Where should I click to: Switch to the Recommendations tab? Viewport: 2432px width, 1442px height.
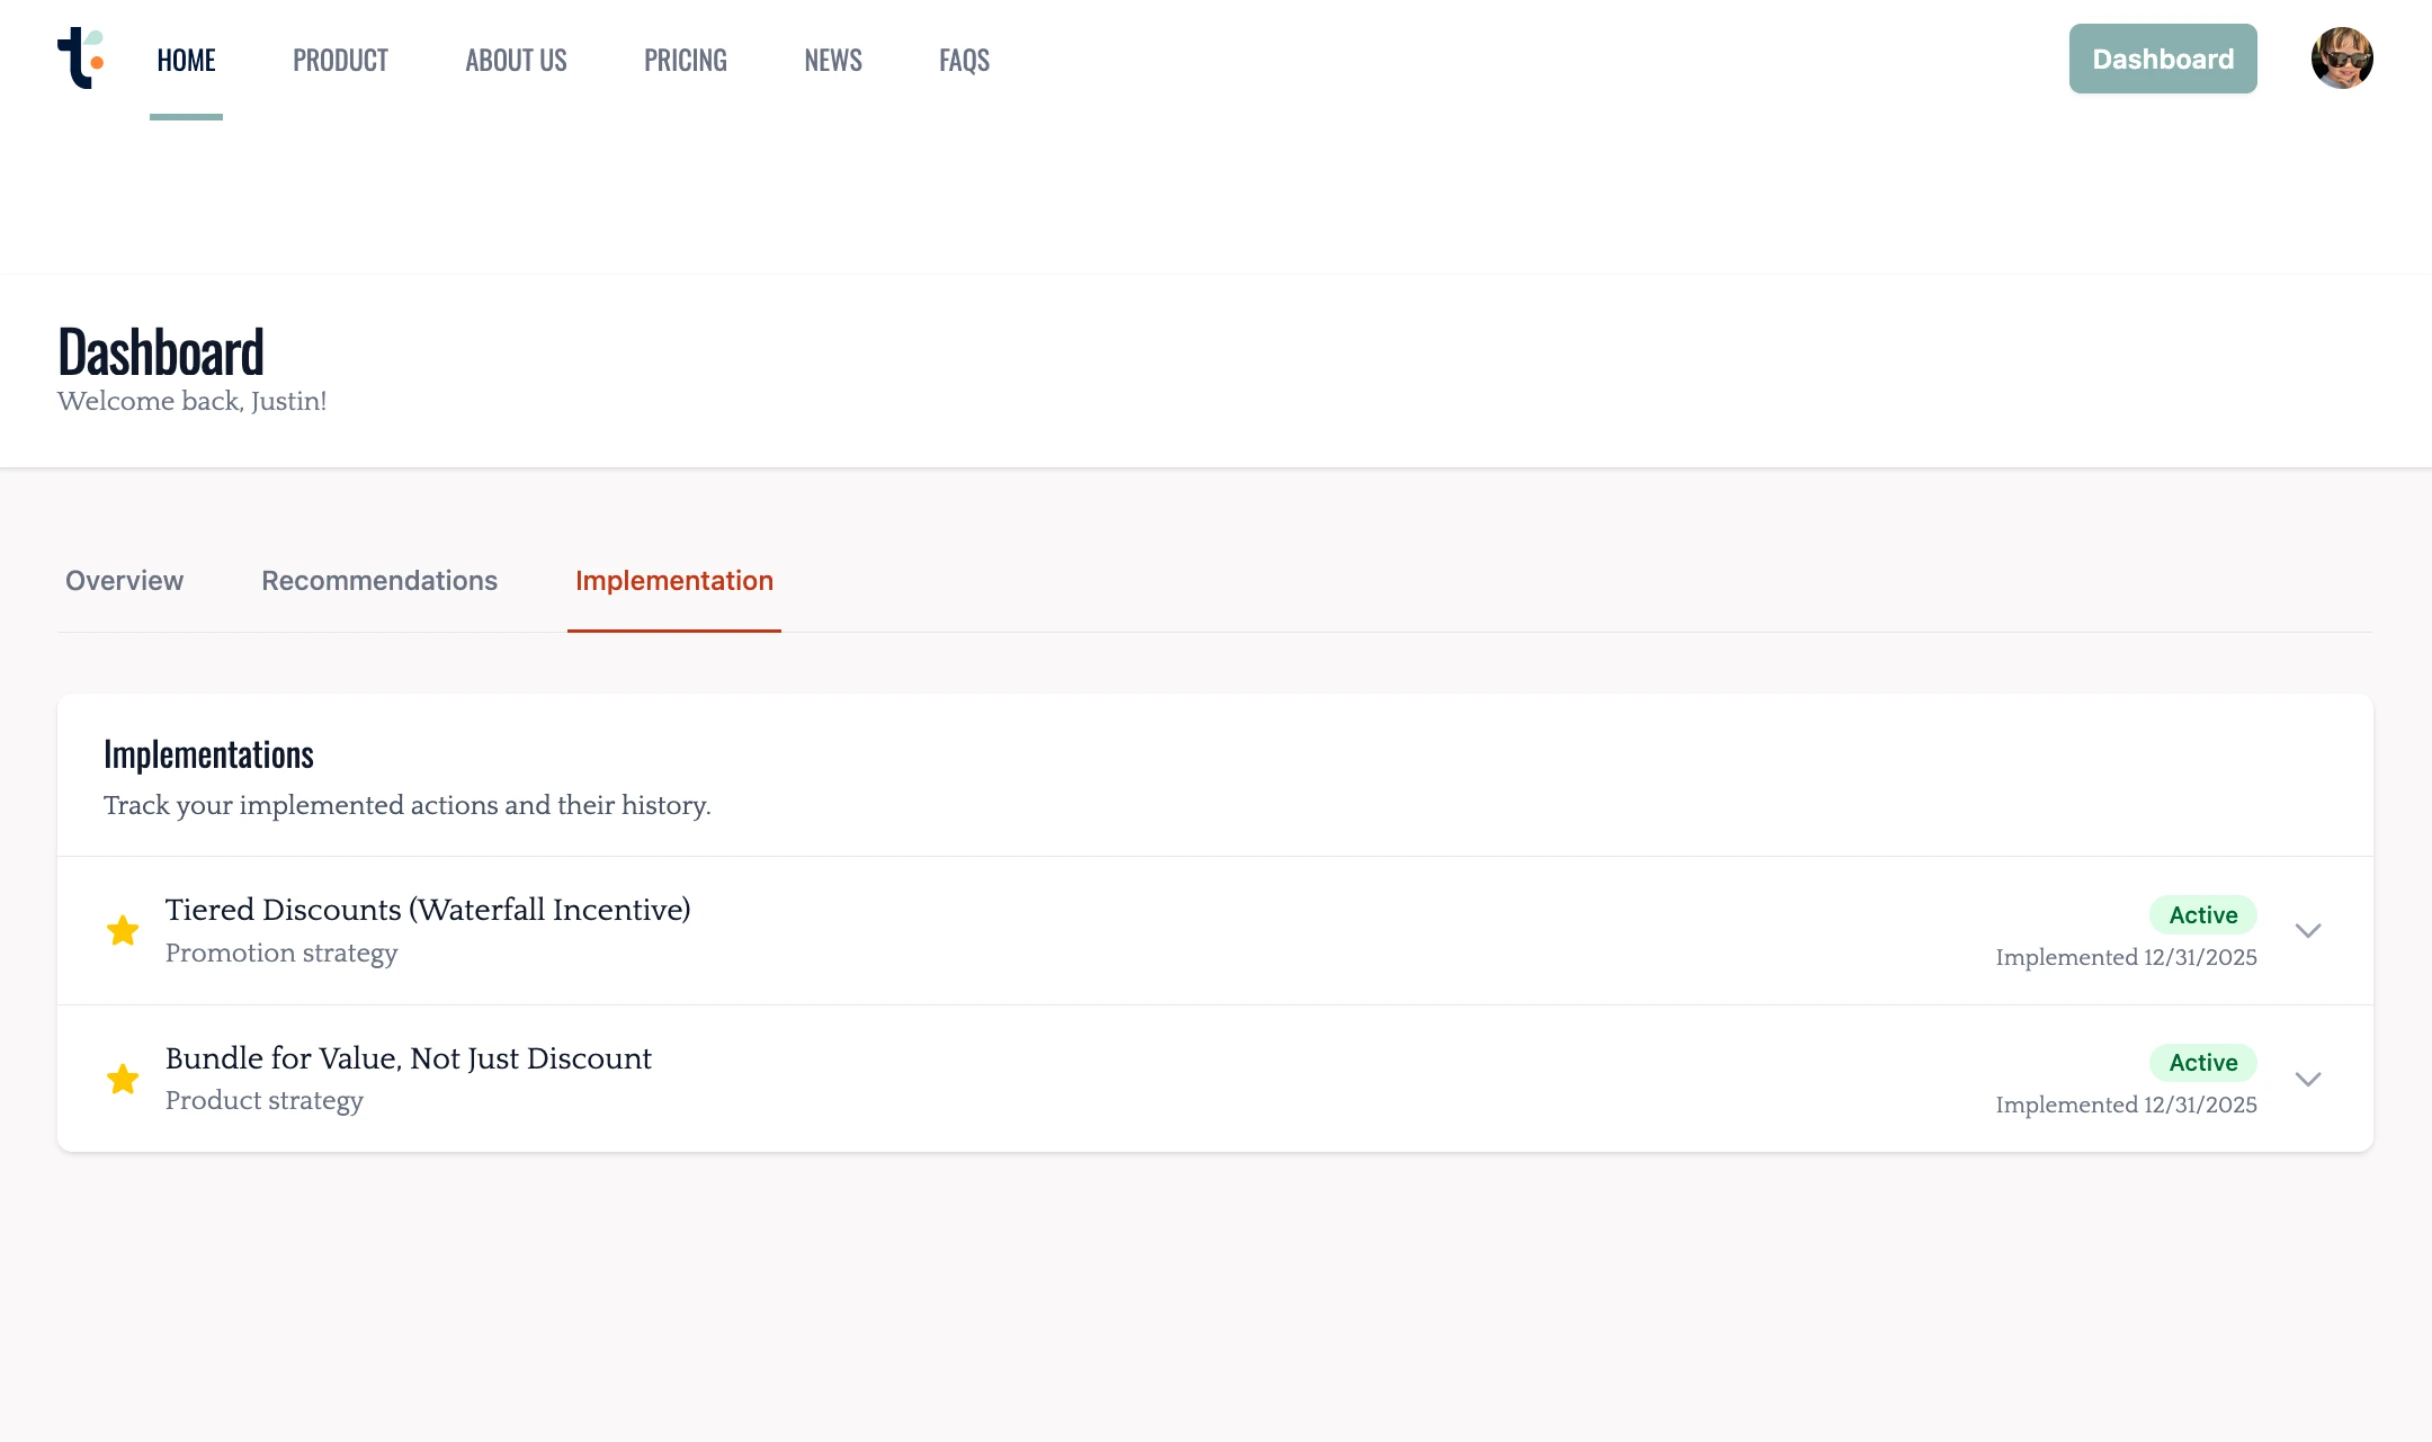tap(378, 581)
